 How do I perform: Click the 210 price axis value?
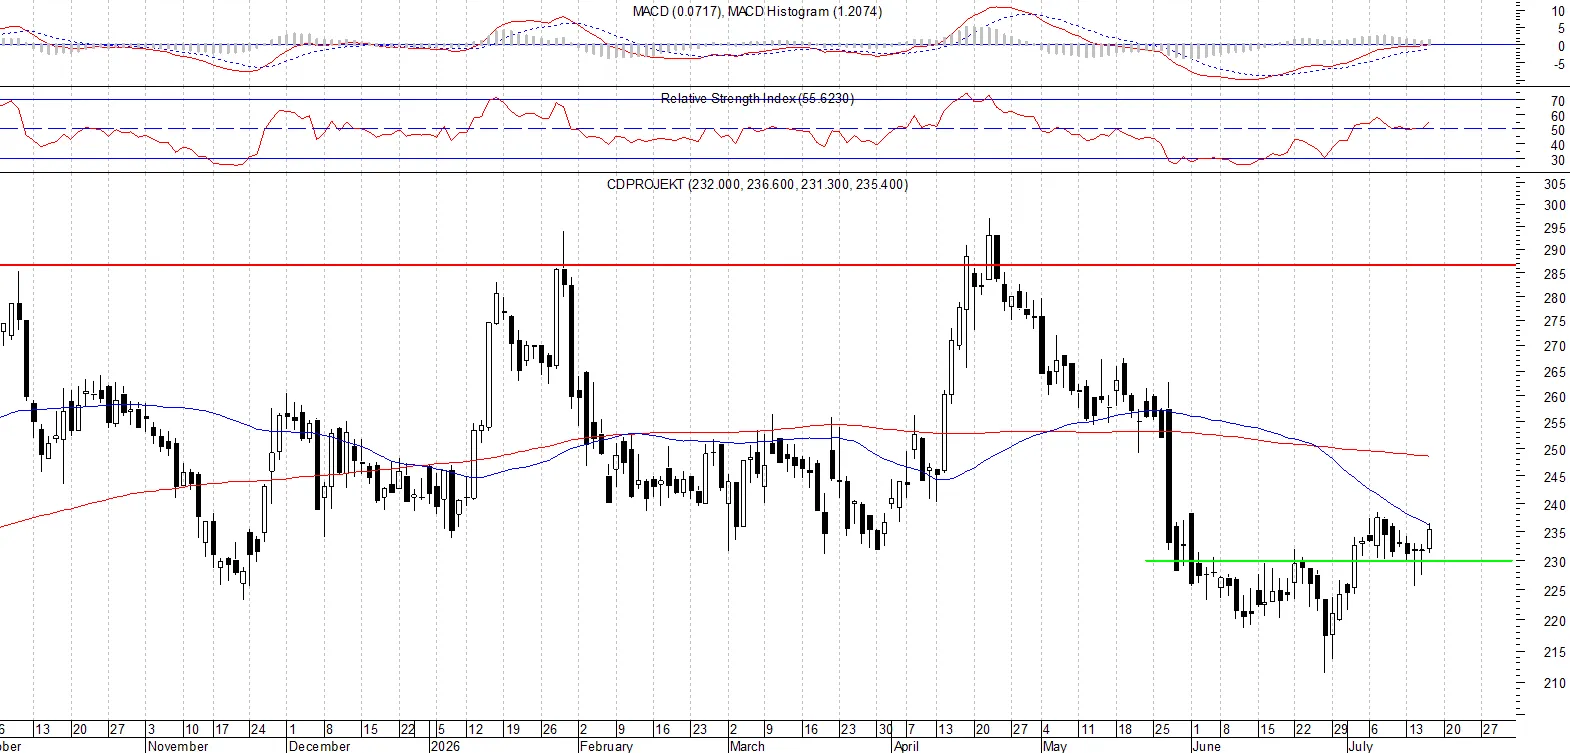pos(1555,684)
